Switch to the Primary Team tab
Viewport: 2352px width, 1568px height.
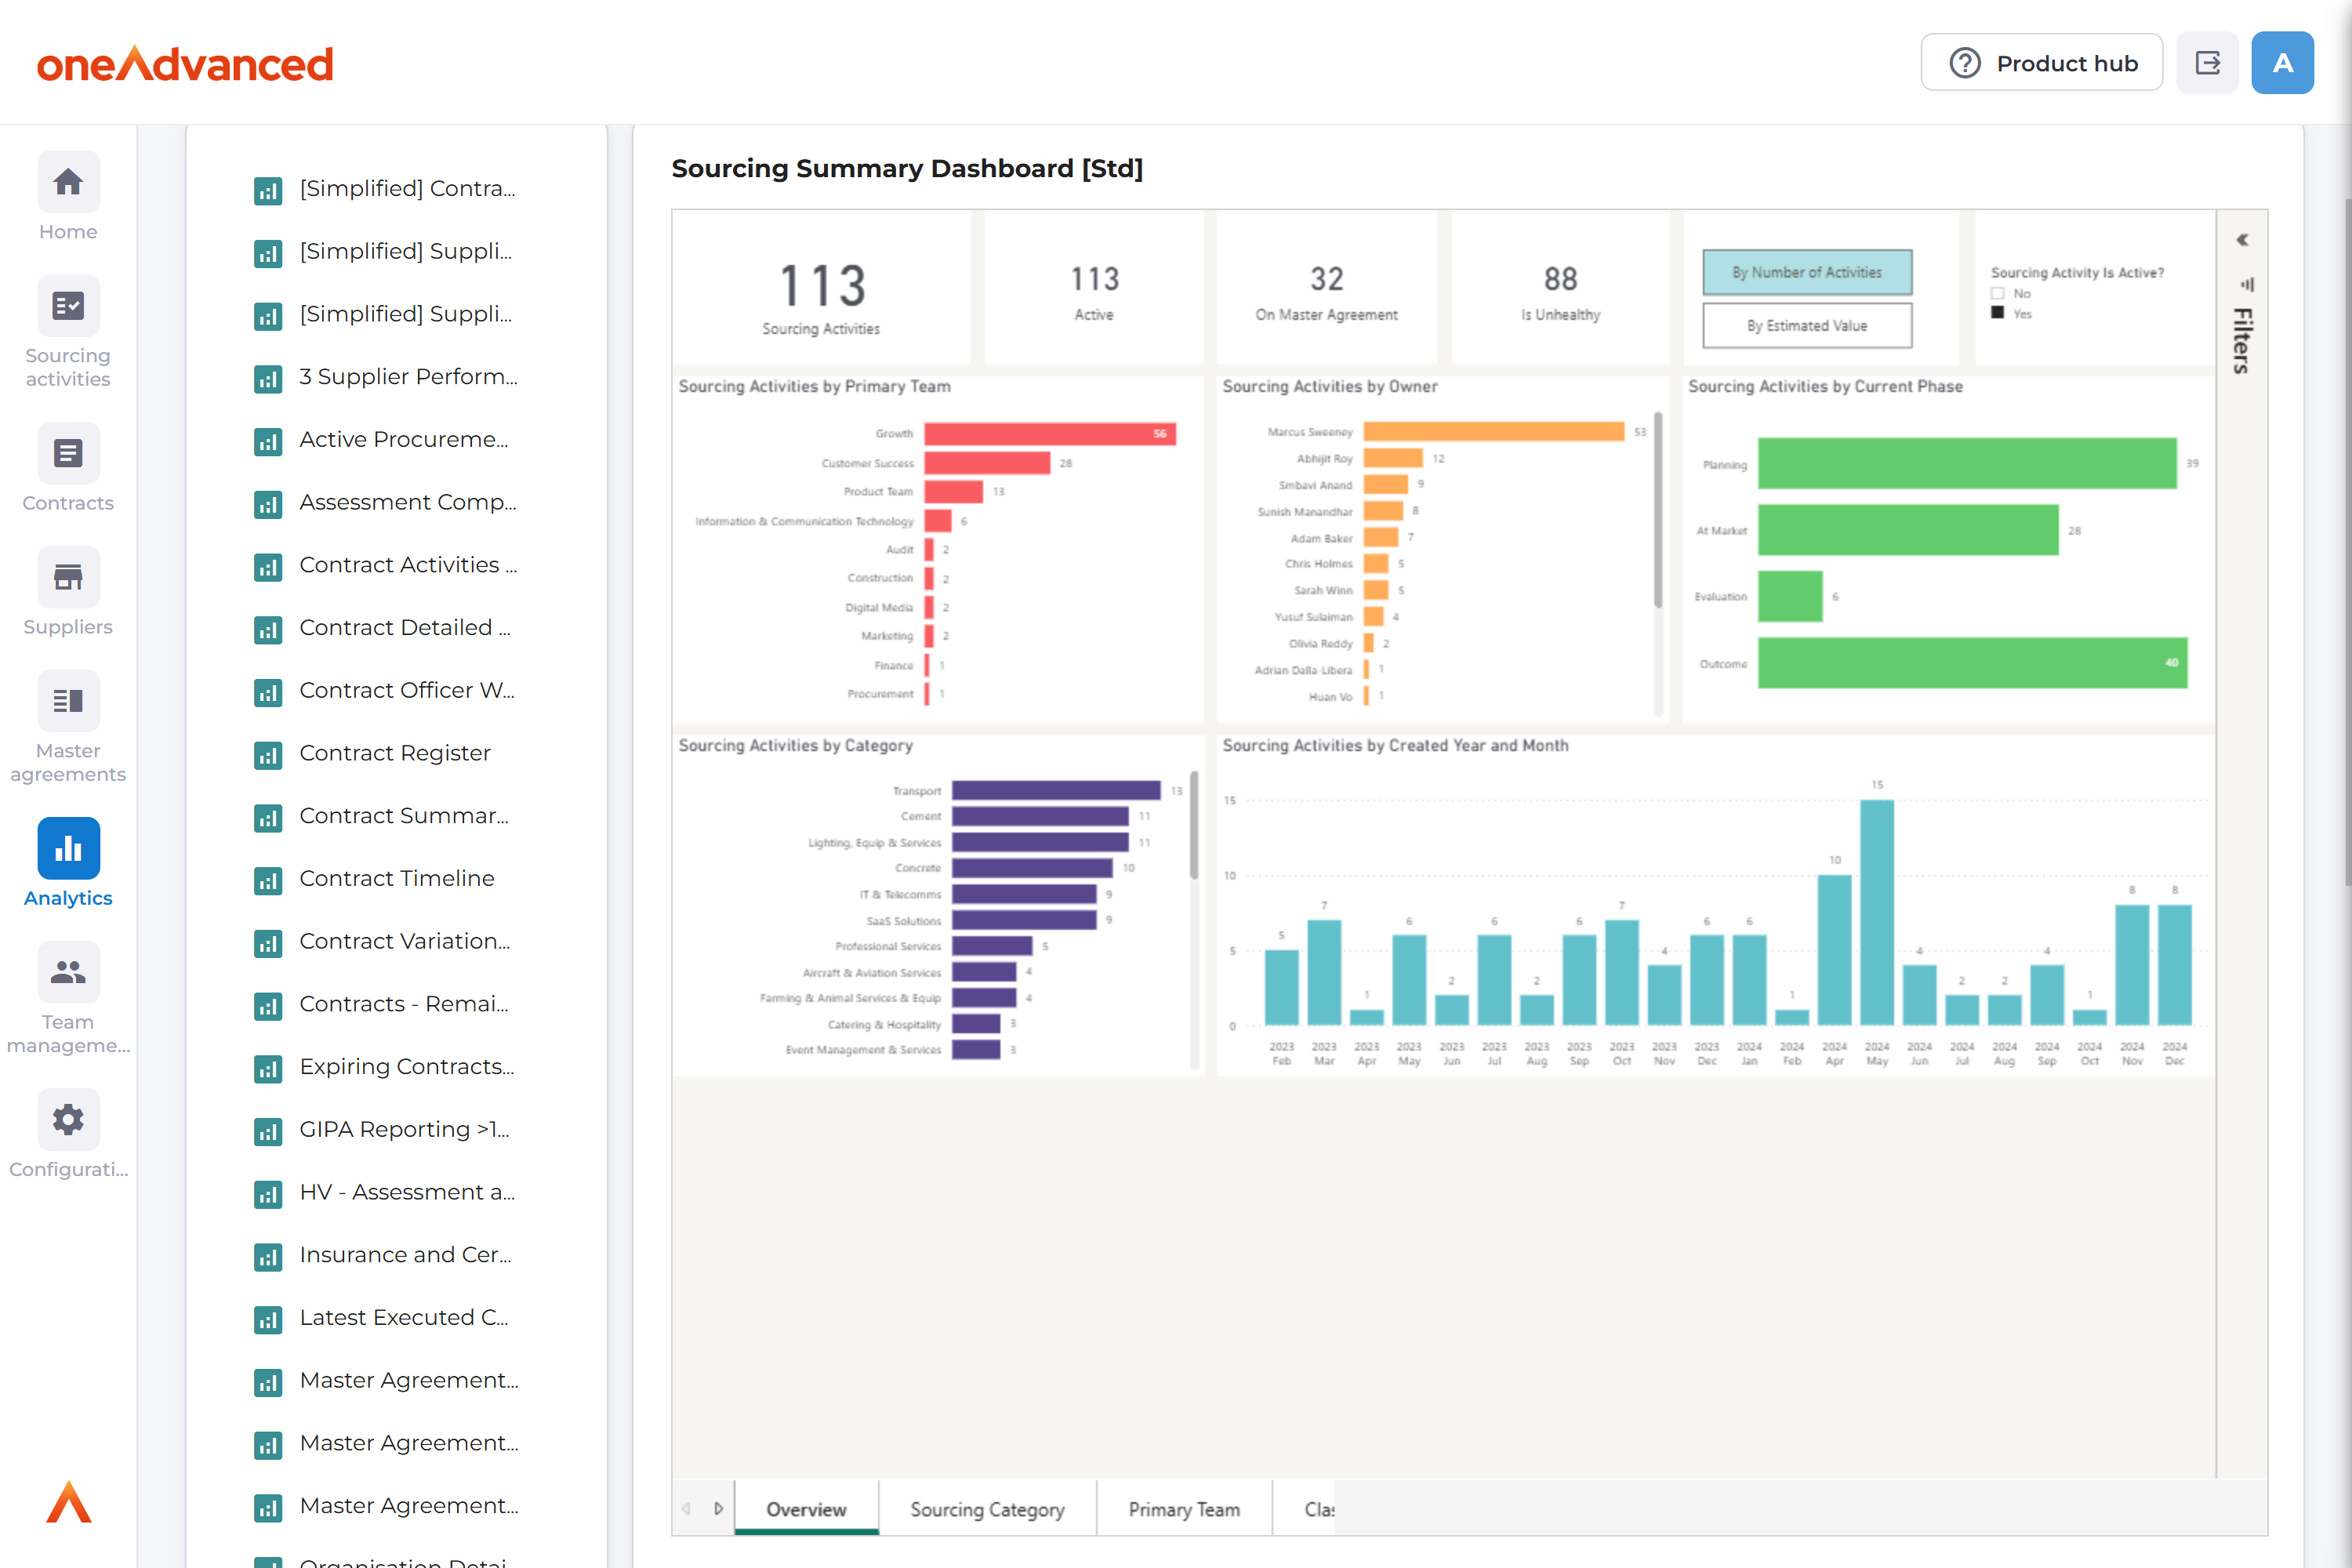pyautogui.click(x=1183, y=1509)
